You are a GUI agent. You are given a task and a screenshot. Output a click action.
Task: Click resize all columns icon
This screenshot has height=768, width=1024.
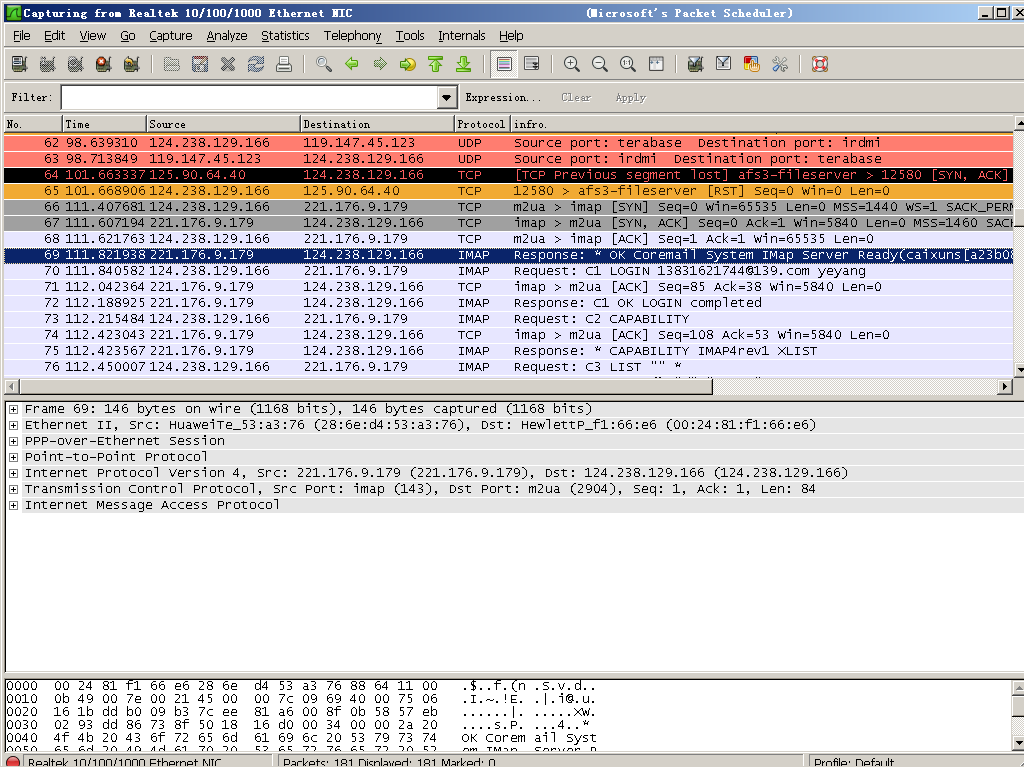(656, 64)
